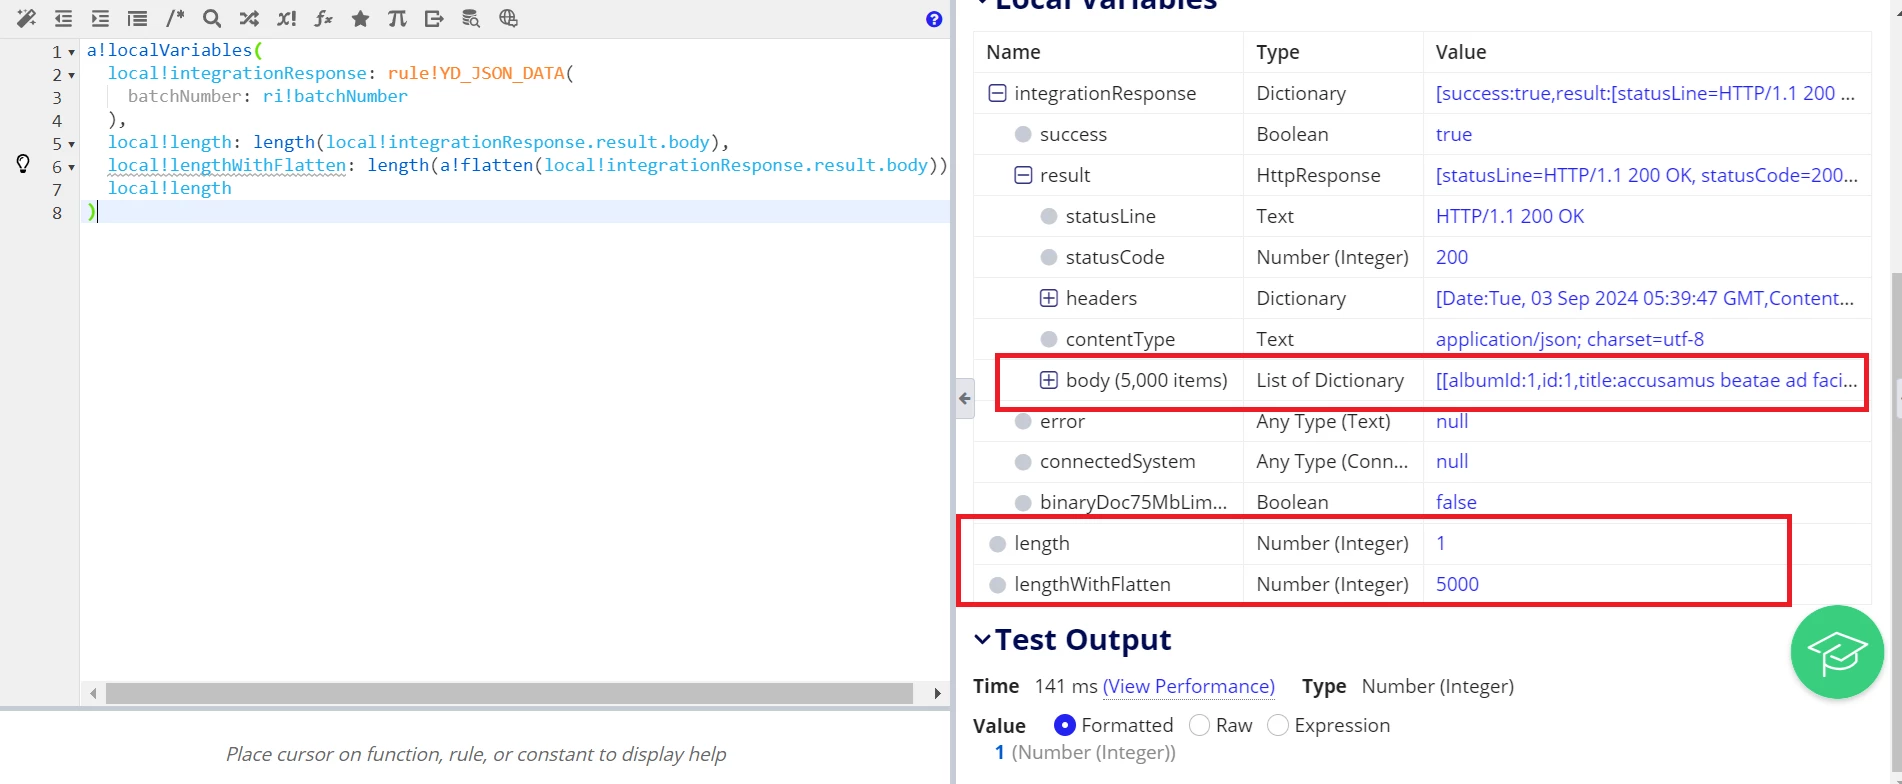The image size is (1902, 784).
Task: Click the globe toolbar icon
Action: pyautogui.click(x=508, y=18)
